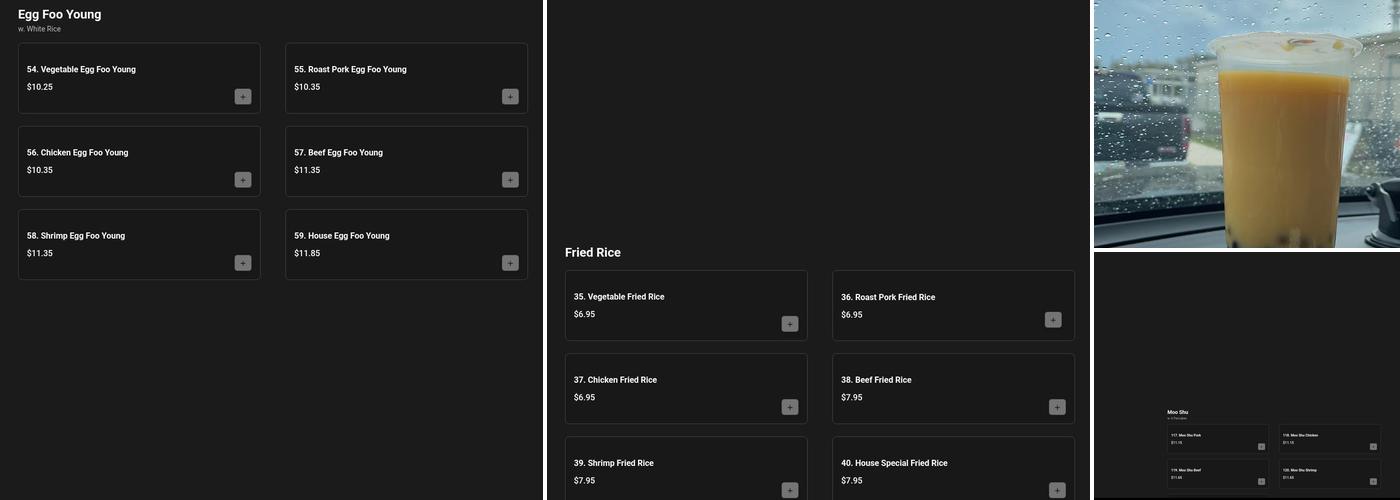Viewport: 1400px width, 500px height.
Task: Add Beef Fried Rice to order
Action: (x=1057, y=407)
